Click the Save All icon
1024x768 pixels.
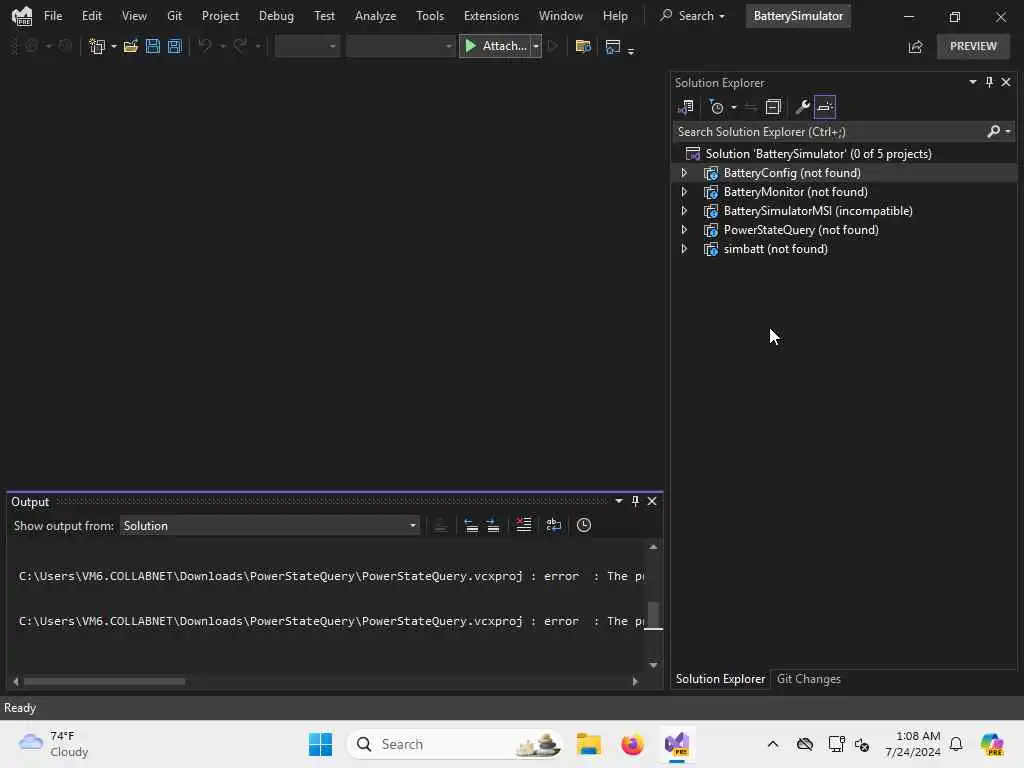(174, 46)
